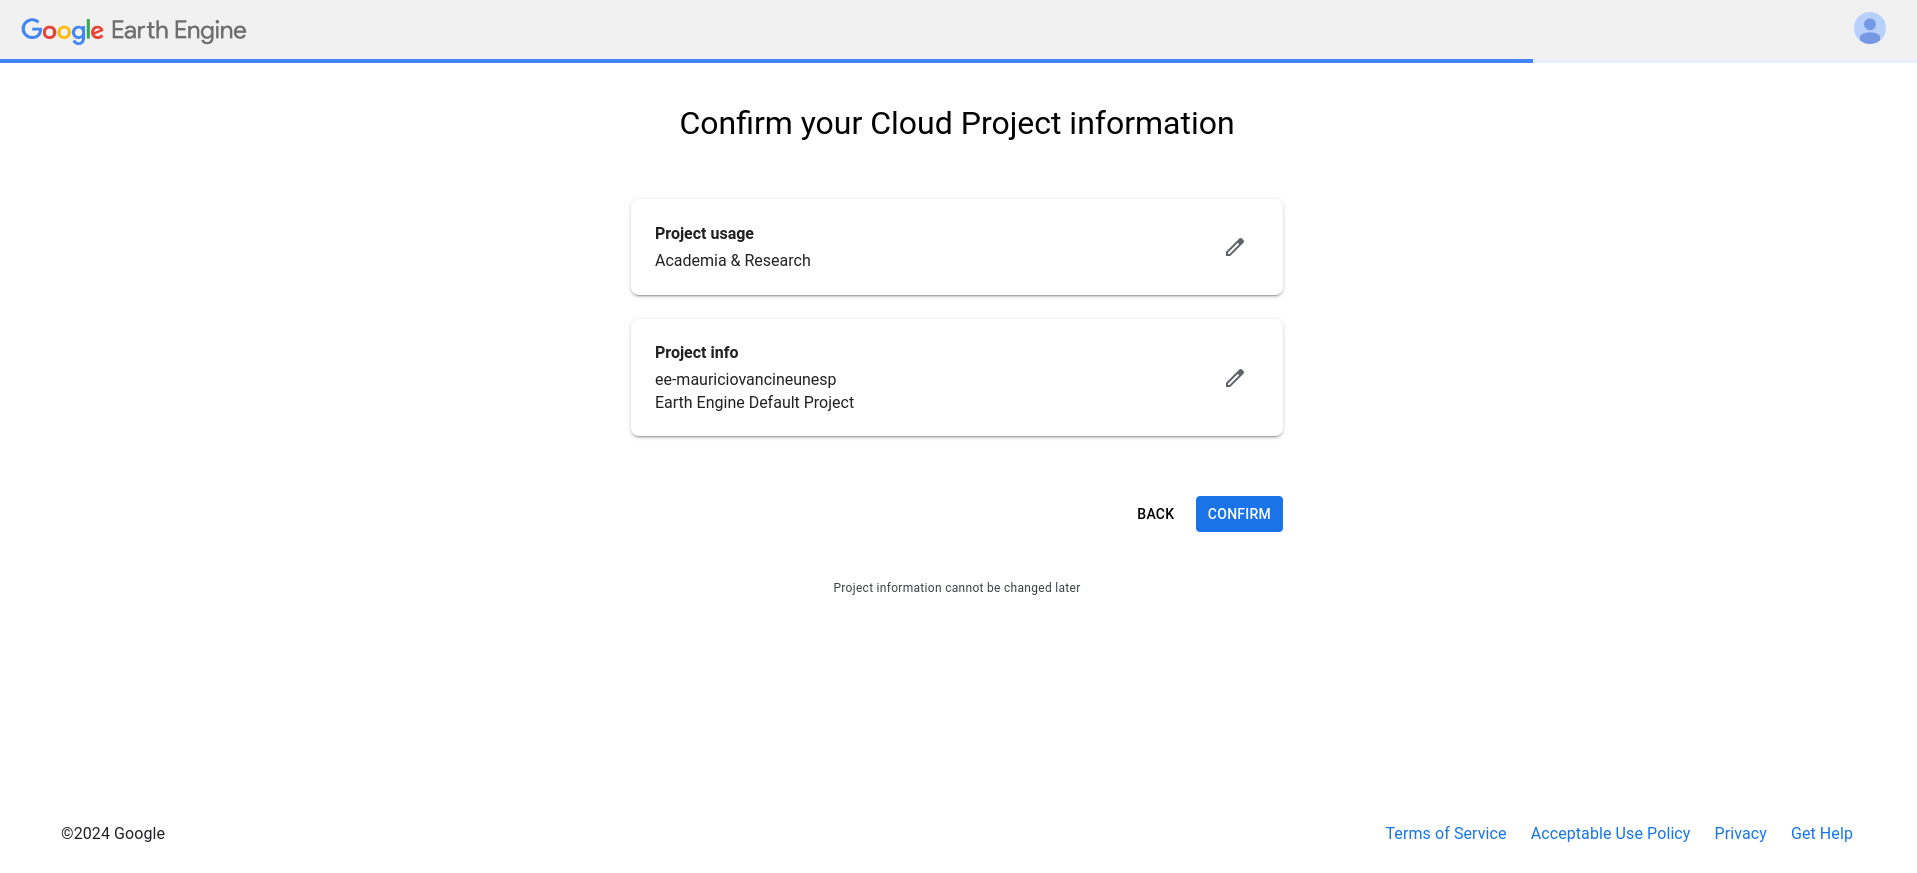Click 'Project information cannot be changed later' note
The image size is (1917, 873).
point(957,588)
